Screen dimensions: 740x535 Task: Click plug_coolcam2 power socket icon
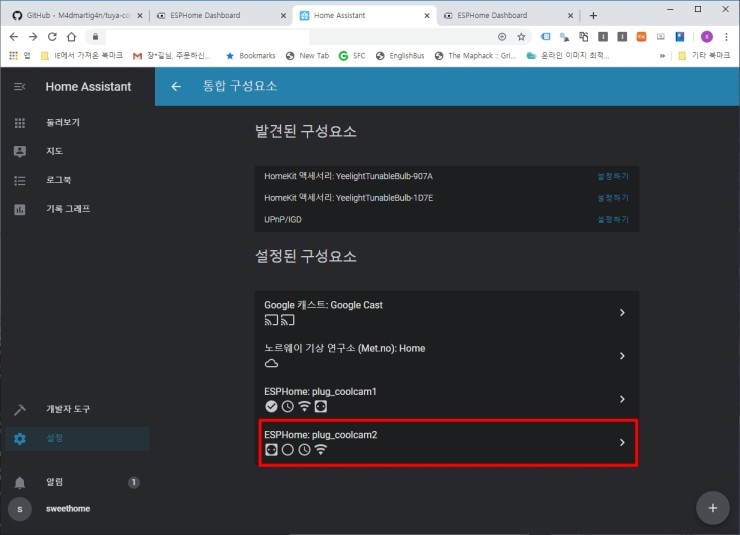pos(271,450)
